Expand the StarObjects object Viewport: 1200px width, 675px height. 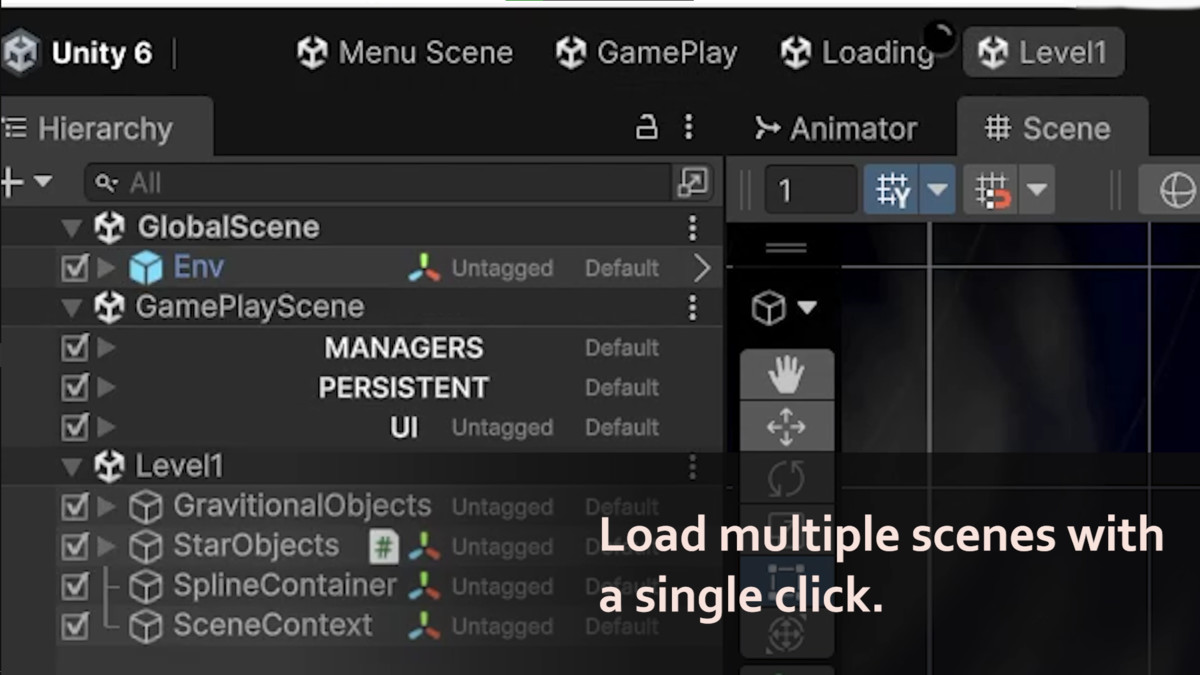pyautogui.click(x=106, y=547)
